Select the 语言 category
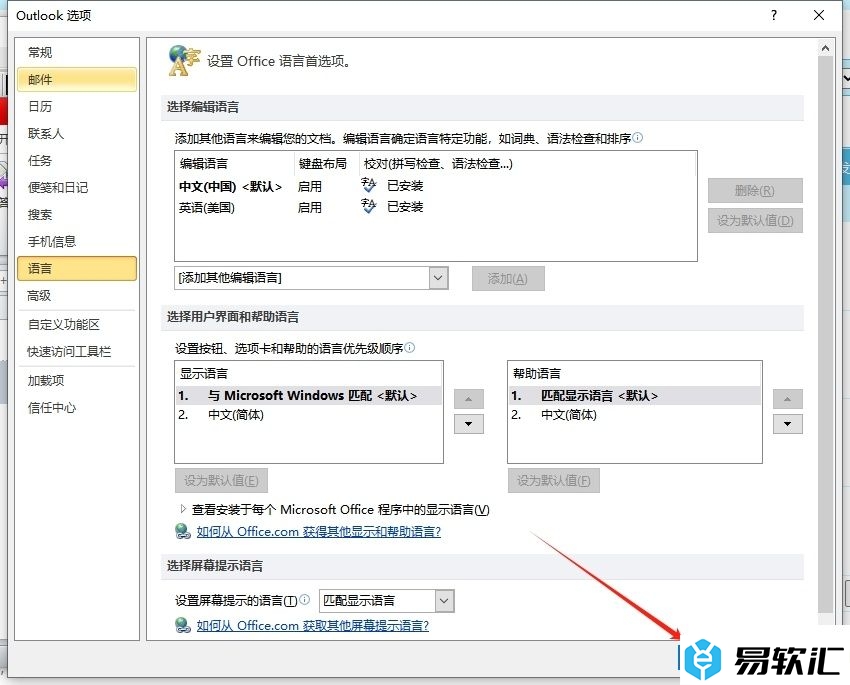 (76, 269)
